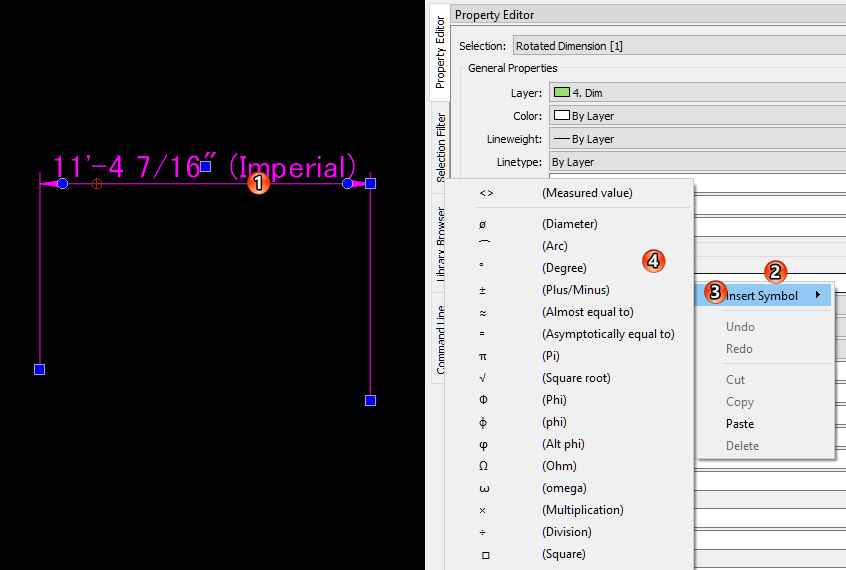Select the blue grip on dimension text
Image resolution: width=846 pixels, height=570 pixels.
point(206,166)
